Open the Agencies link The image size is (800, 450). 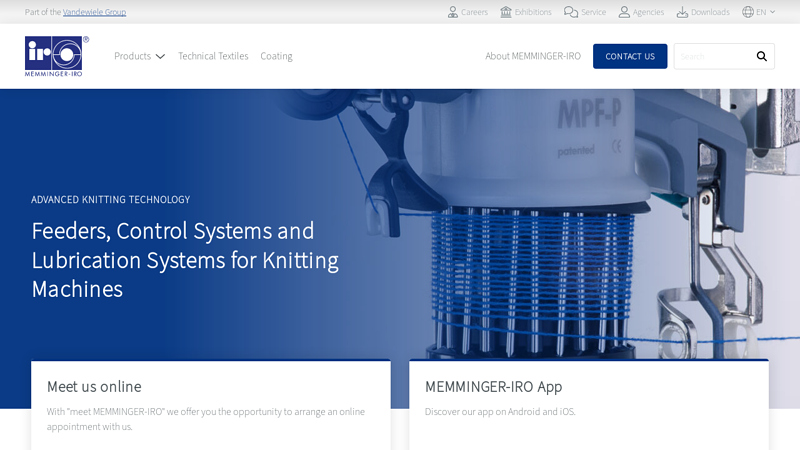641,12
